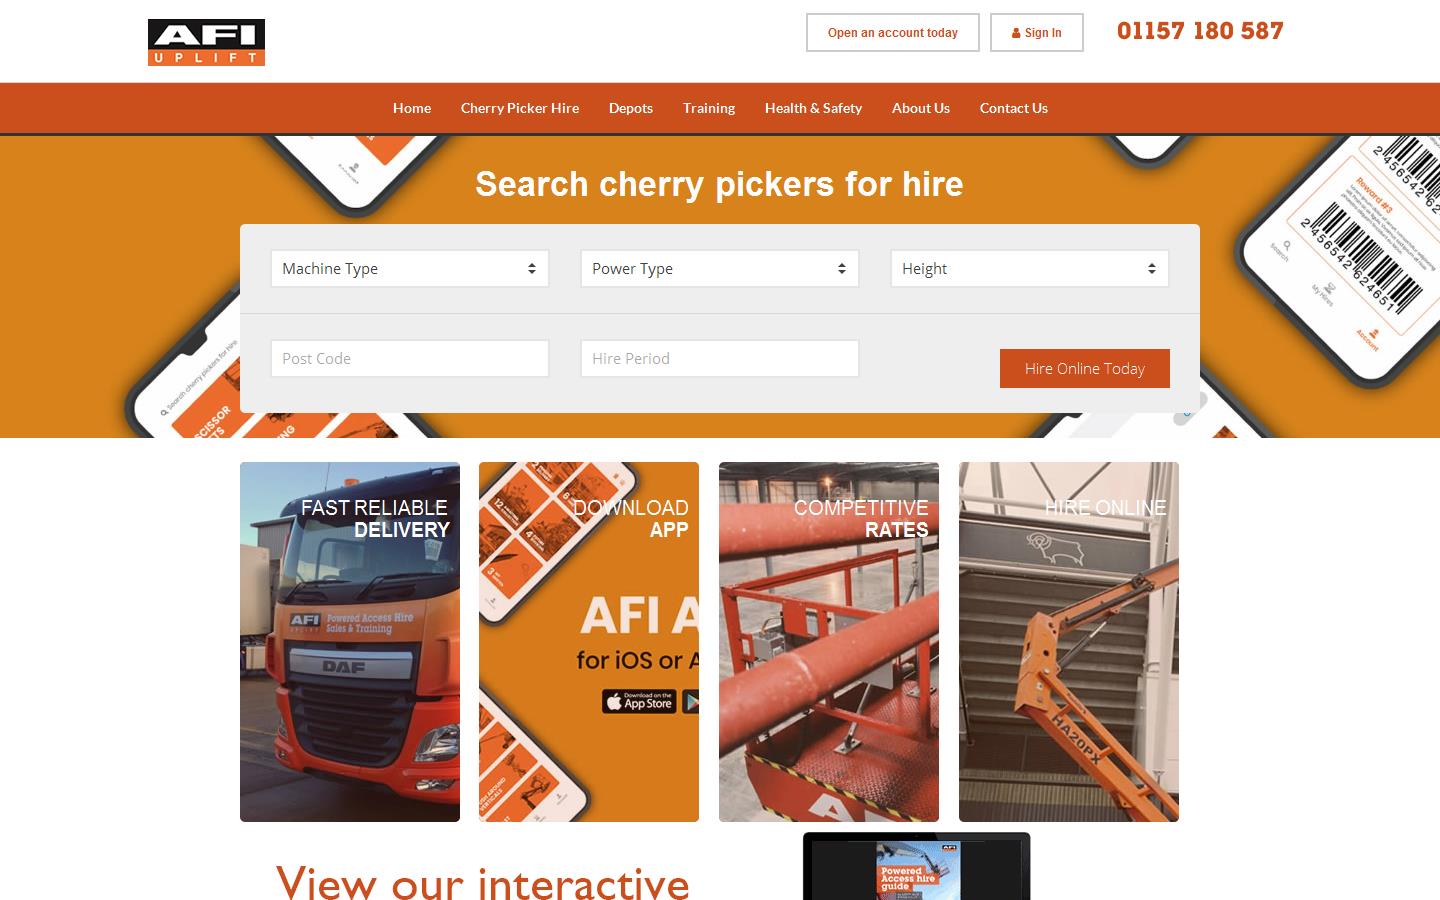
Task: Select the Hire Online image tile
Action: [1069, 642]
